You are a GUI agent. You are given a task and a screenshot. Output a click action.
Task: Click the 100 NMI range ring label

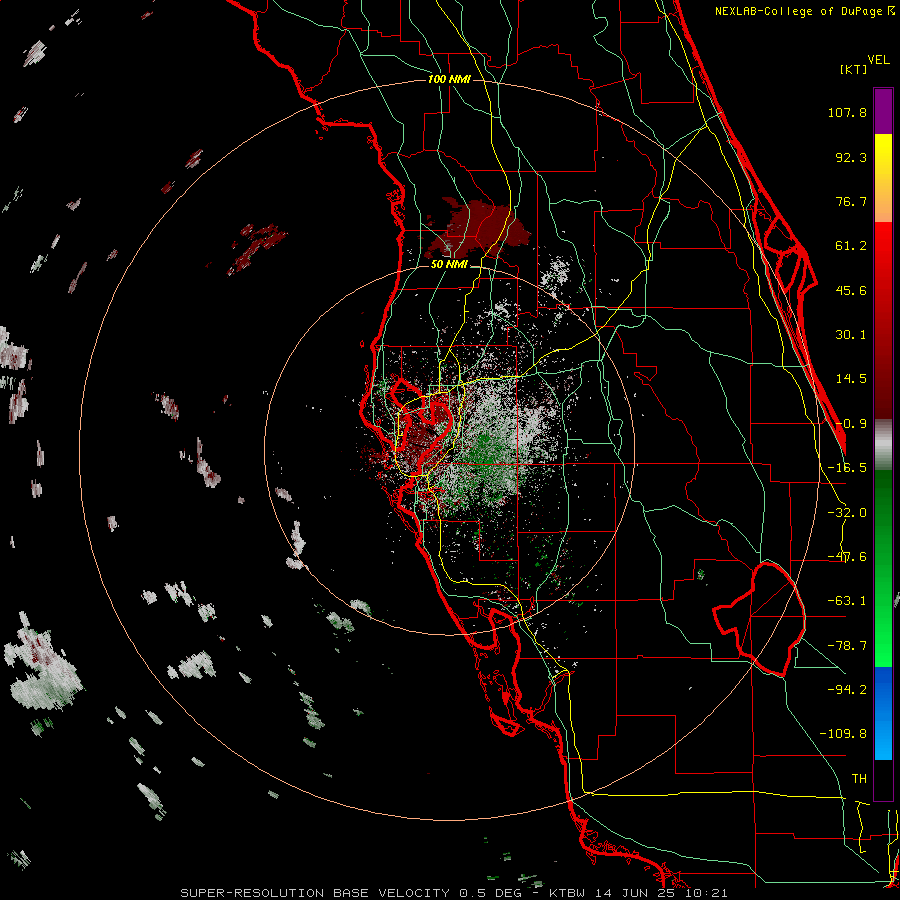(x=449, y=79)
